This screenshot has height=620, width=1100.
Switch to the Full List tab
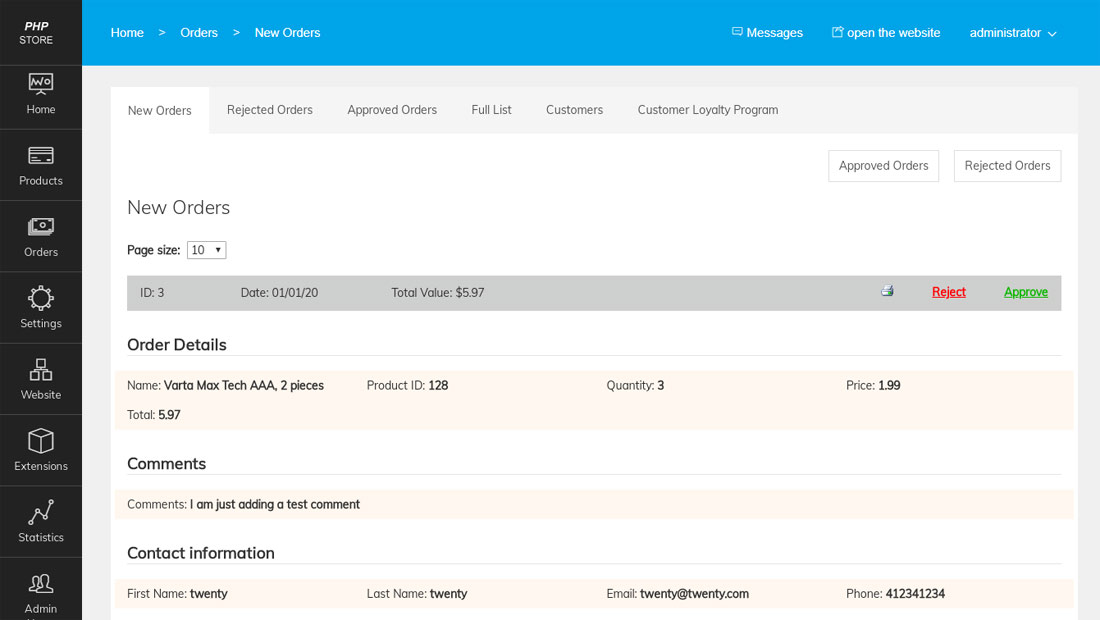coord(491,110)
